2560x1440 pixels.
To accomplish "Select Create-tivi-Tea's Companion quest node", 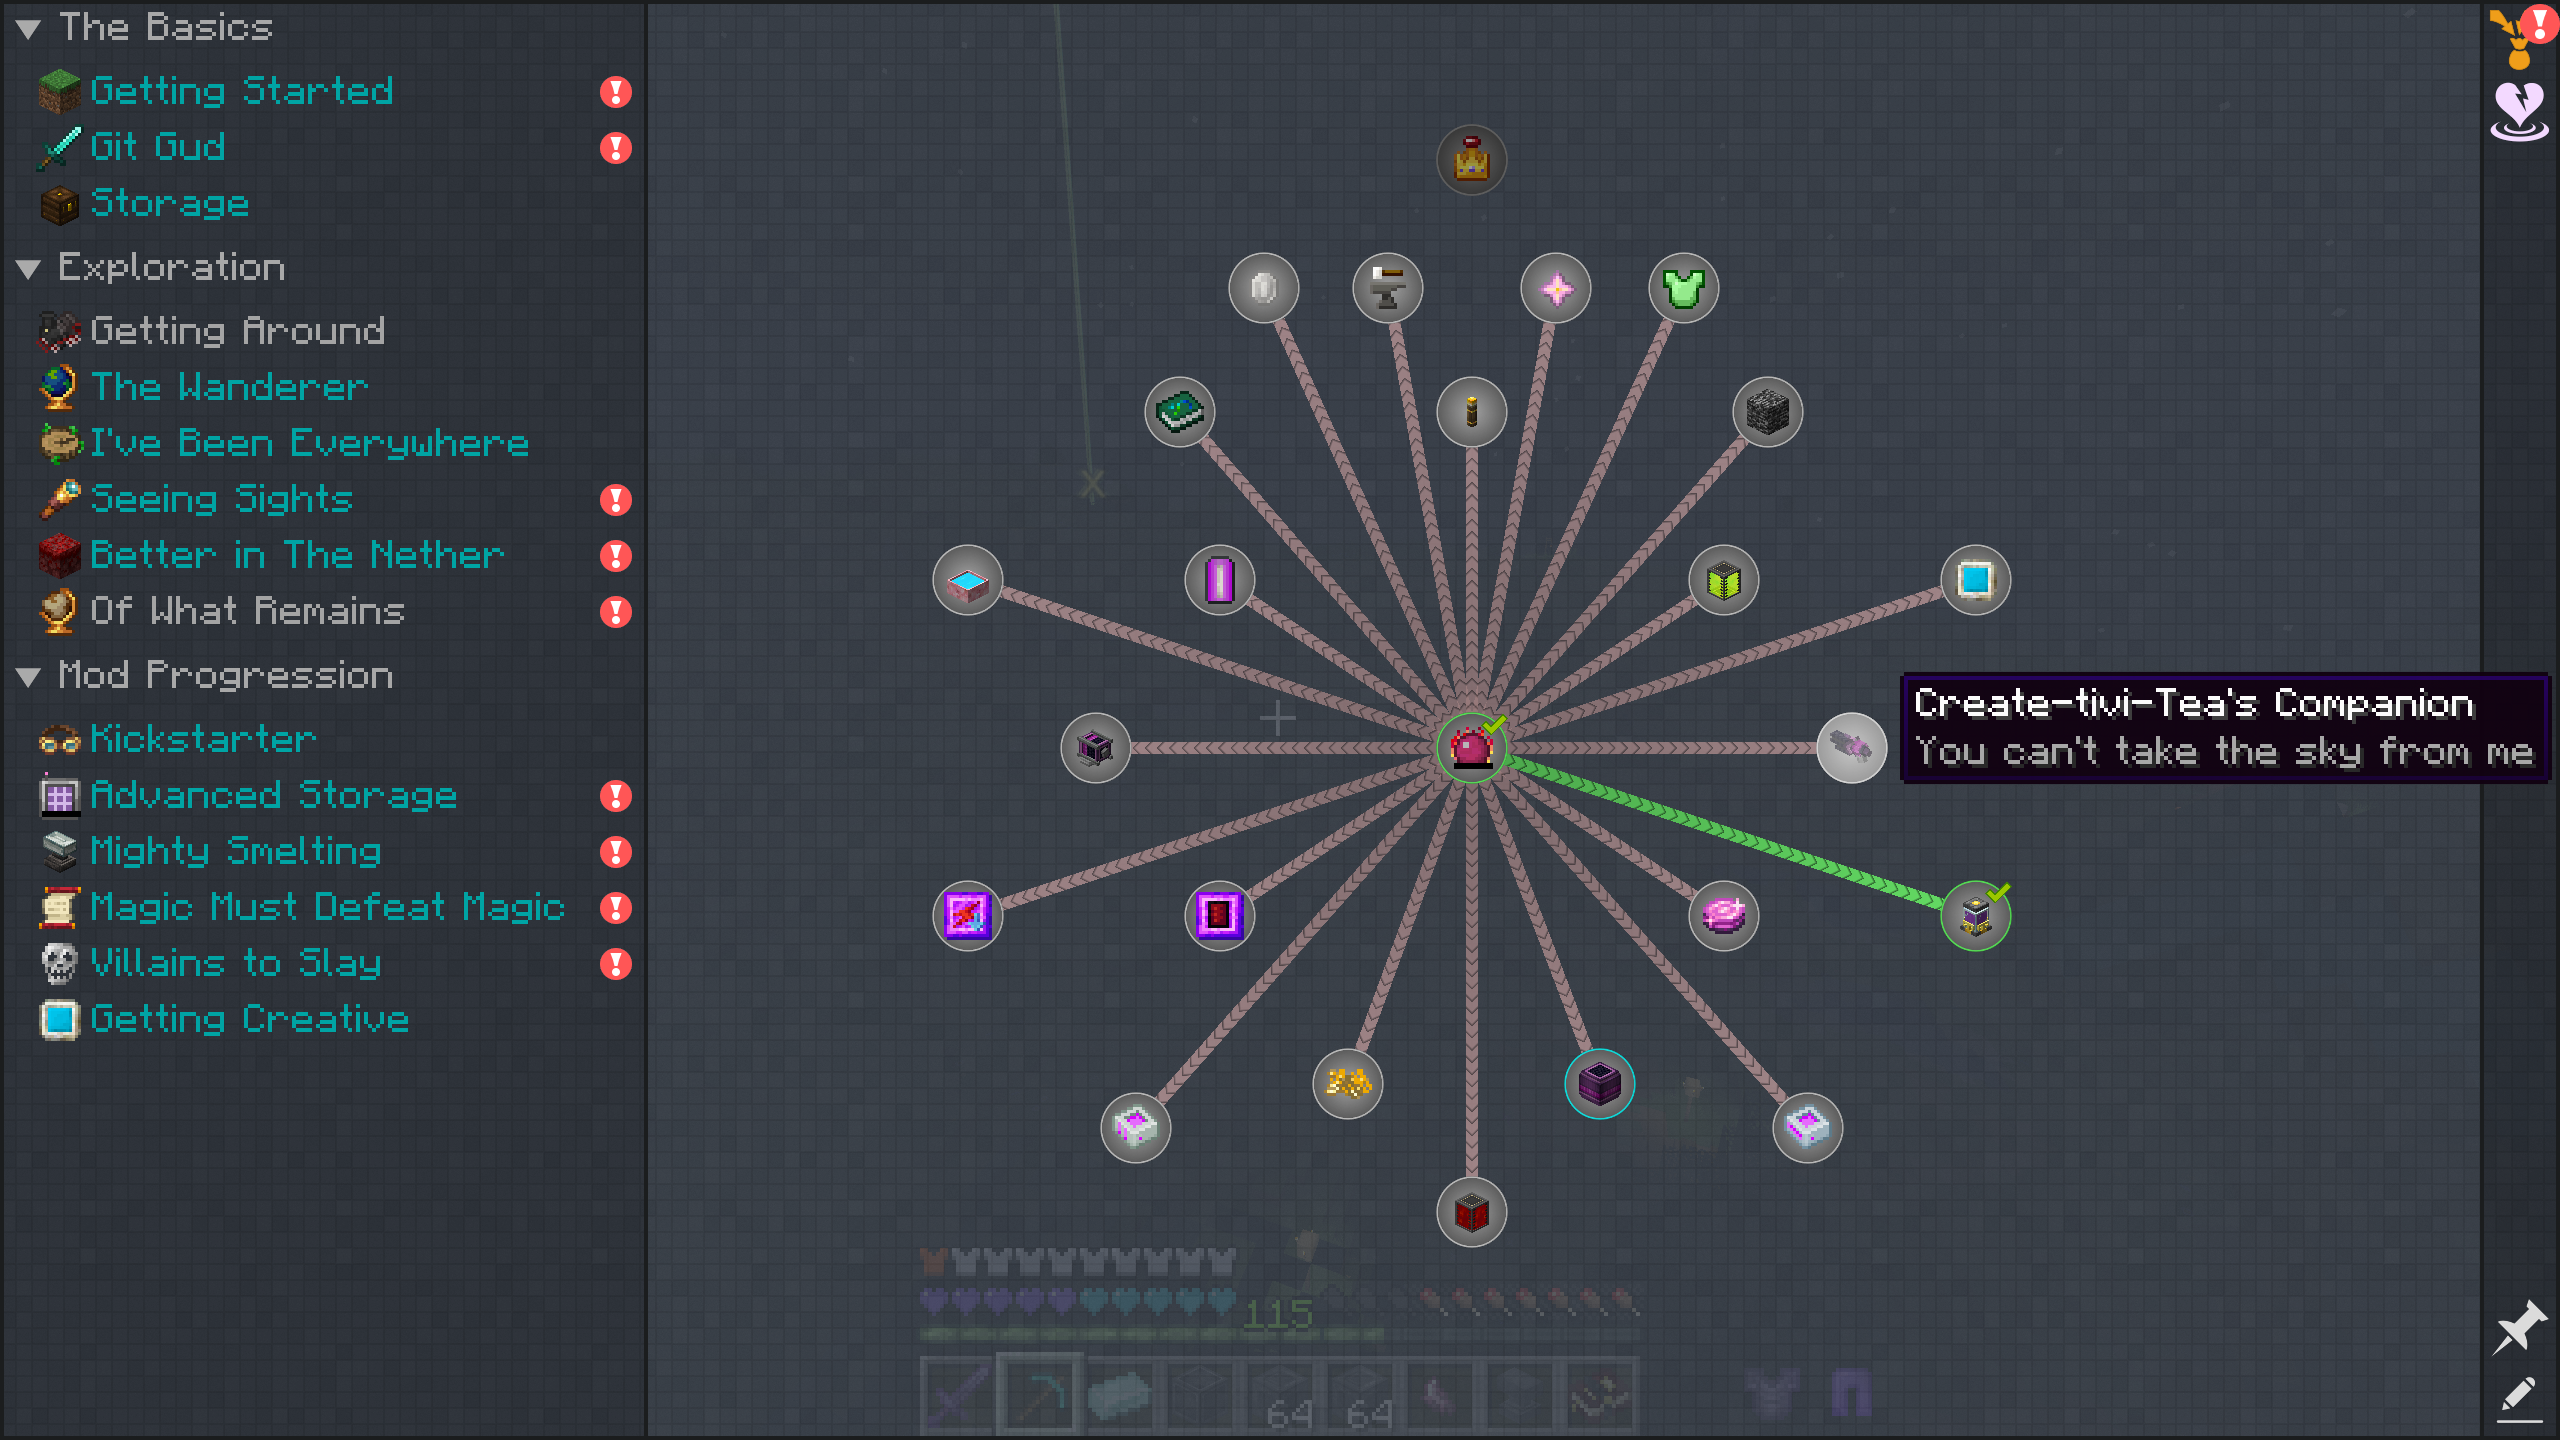I will [x=1852, y=748].
